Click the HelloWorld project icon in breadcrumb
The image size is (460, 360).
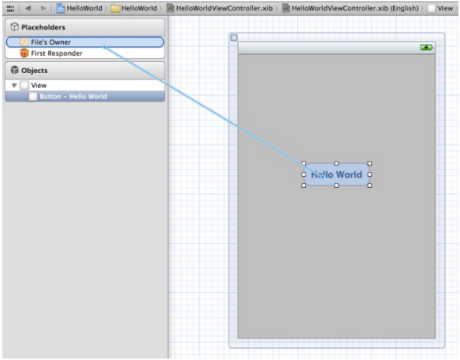pyautogui.click(x=61, y=8)
